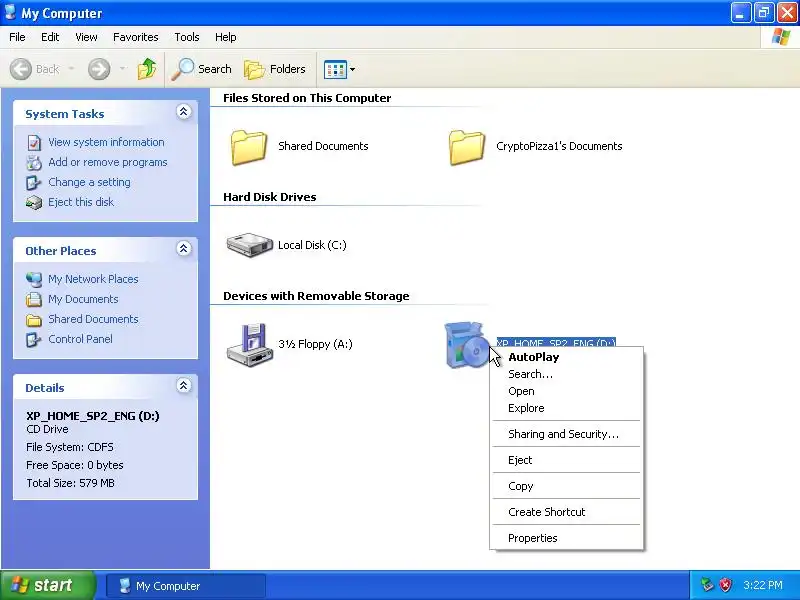Click the My Network Places icon

pos(34,280)
